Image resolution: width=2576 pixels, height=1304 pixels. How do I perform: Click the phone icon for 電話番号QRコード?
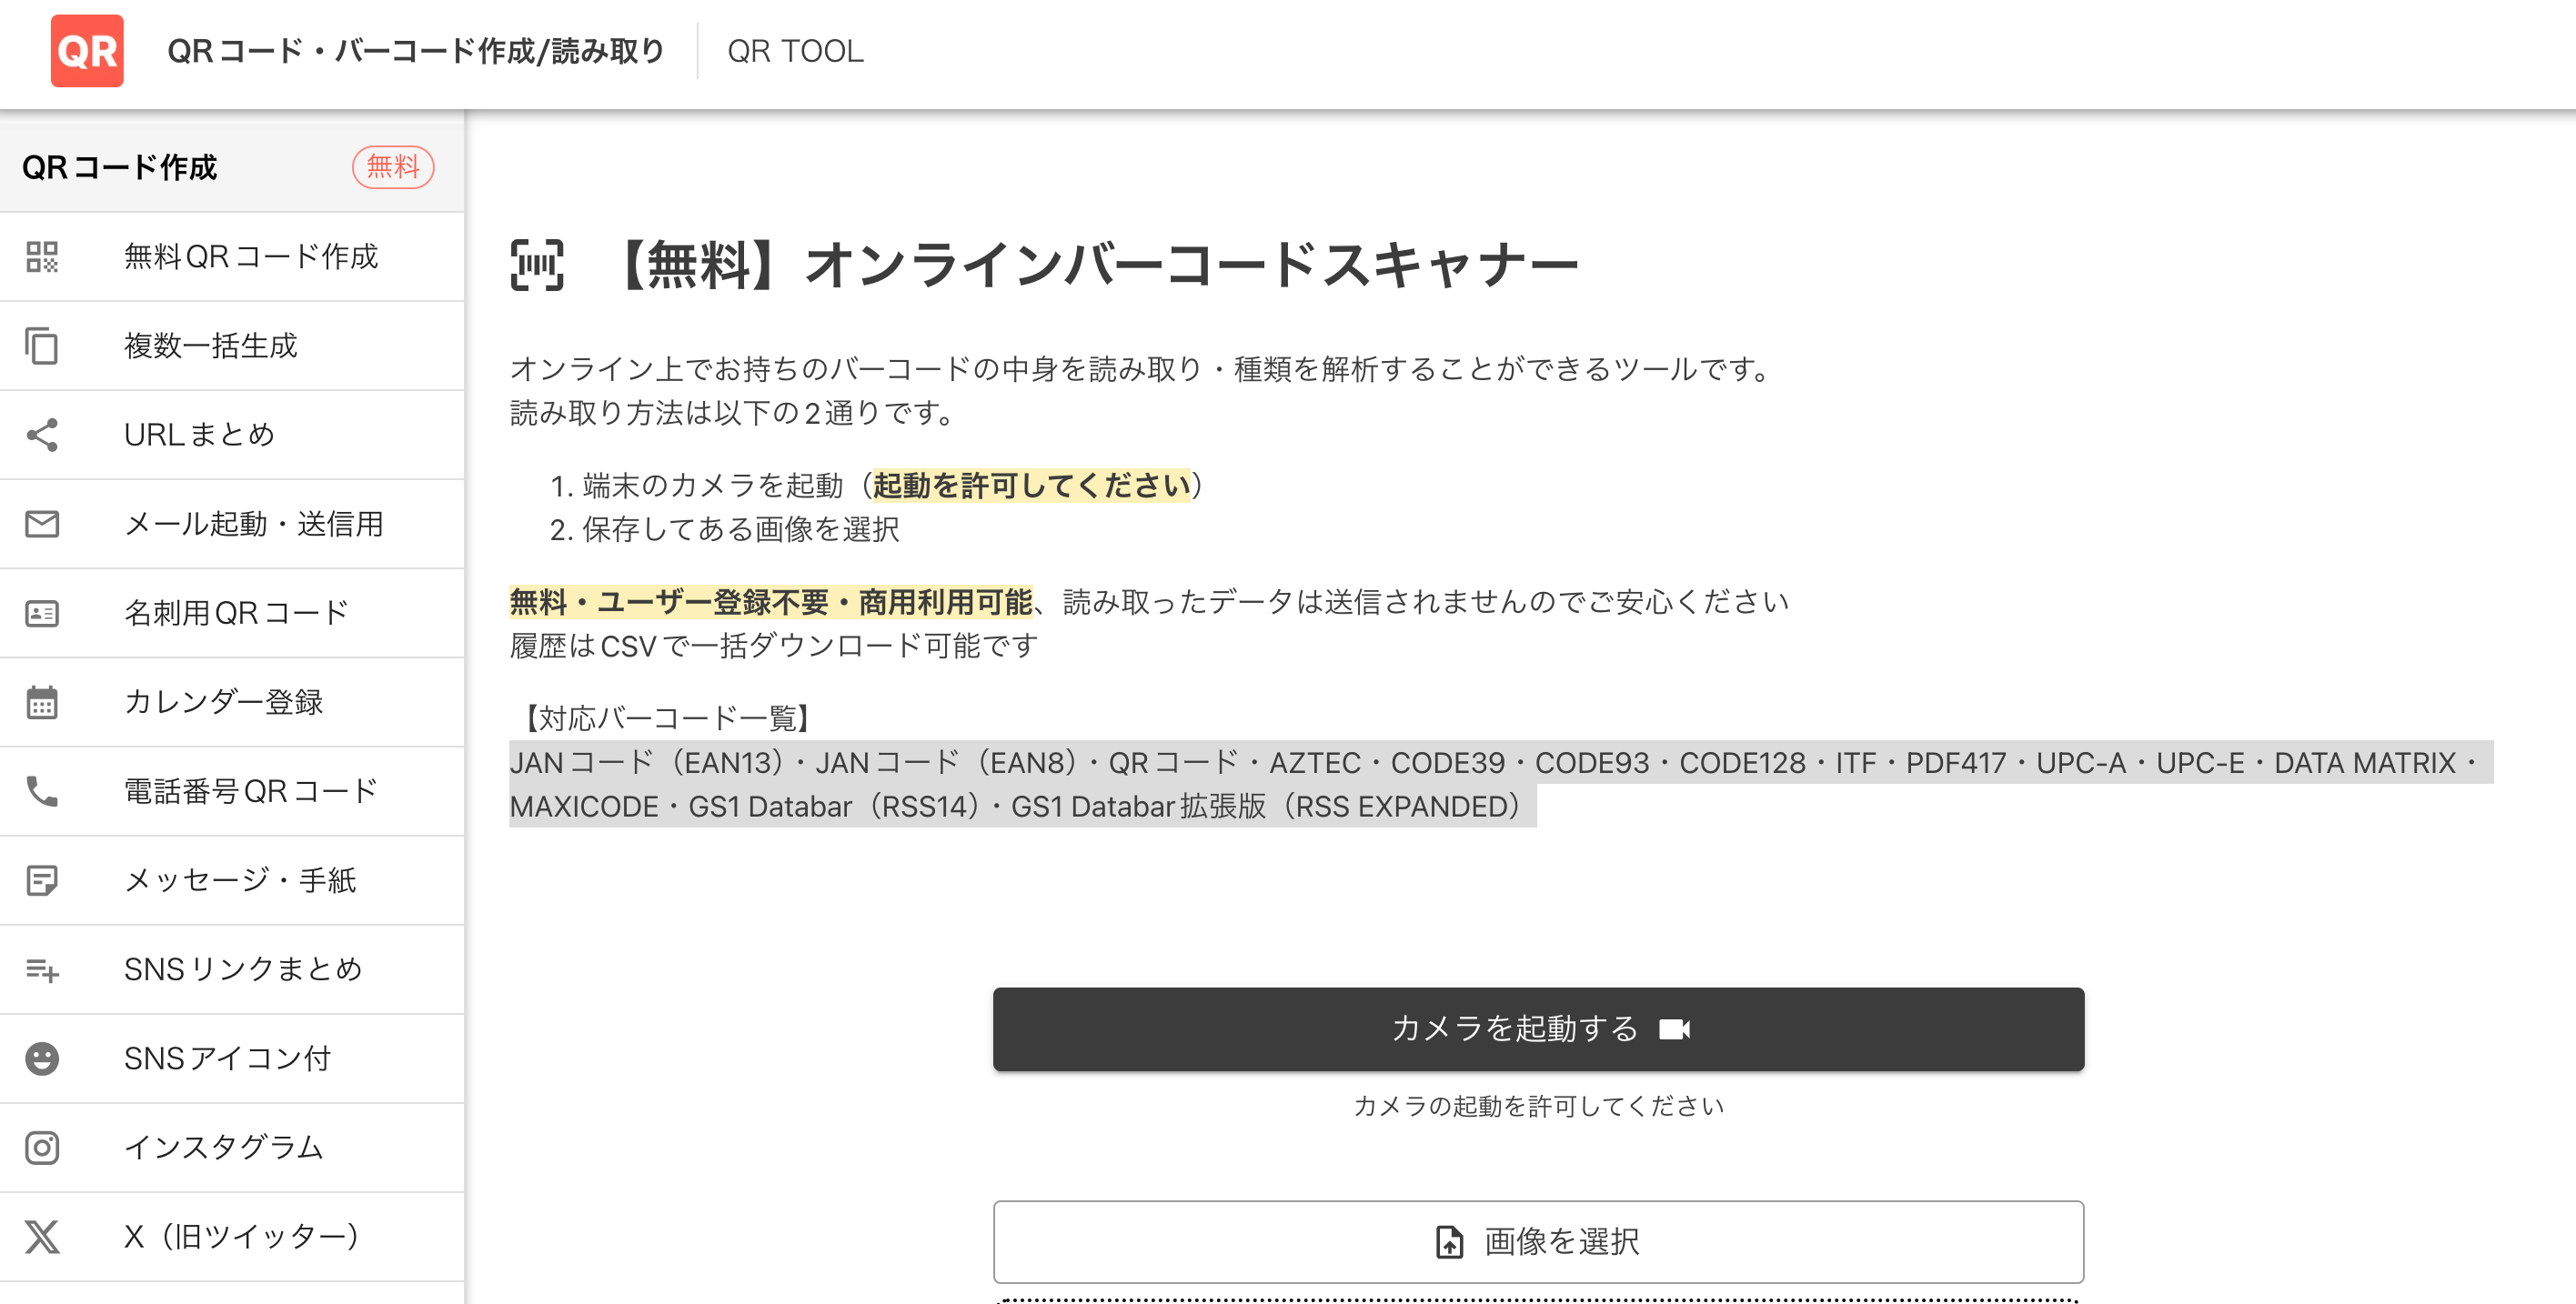[x=44, y=790]
